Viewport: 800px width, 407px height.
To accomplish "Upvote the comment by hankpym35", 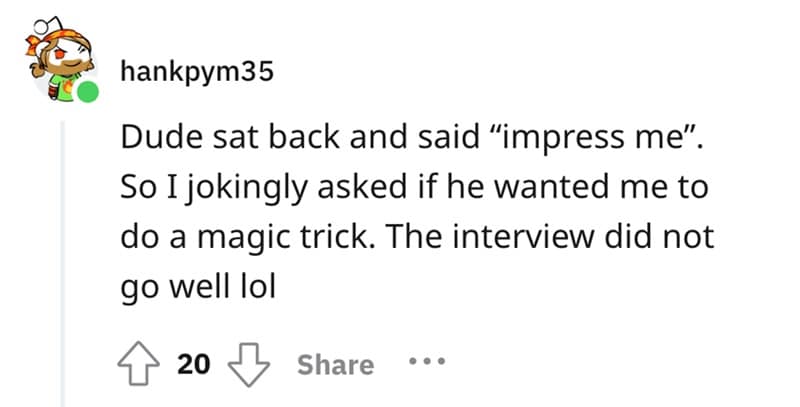I will (x=143, y=364).
